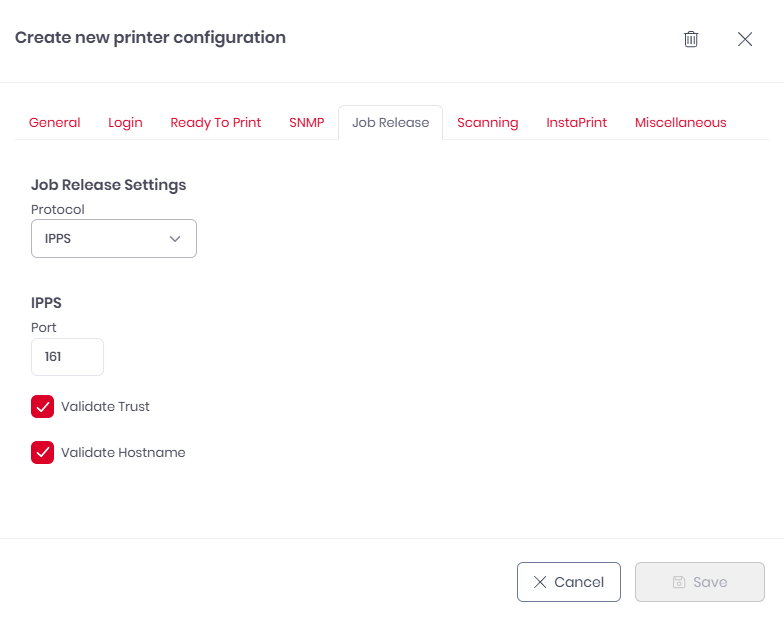
Task: Click the Save button
Action: tap(699, 582)
